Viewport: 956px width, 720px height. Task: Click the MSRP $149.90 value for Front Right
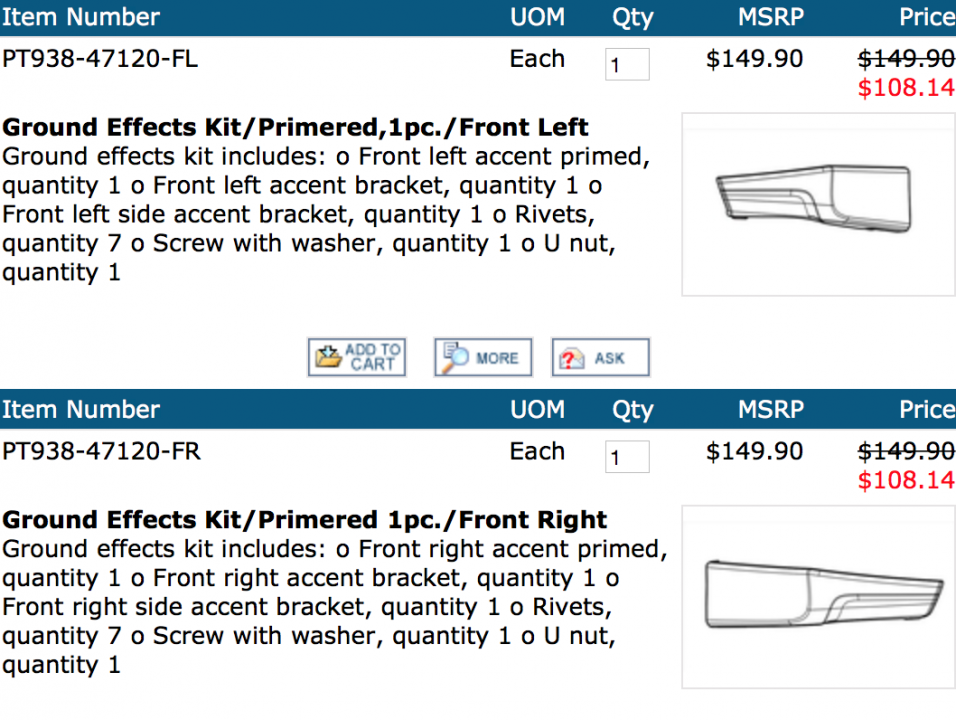point(754,452)
